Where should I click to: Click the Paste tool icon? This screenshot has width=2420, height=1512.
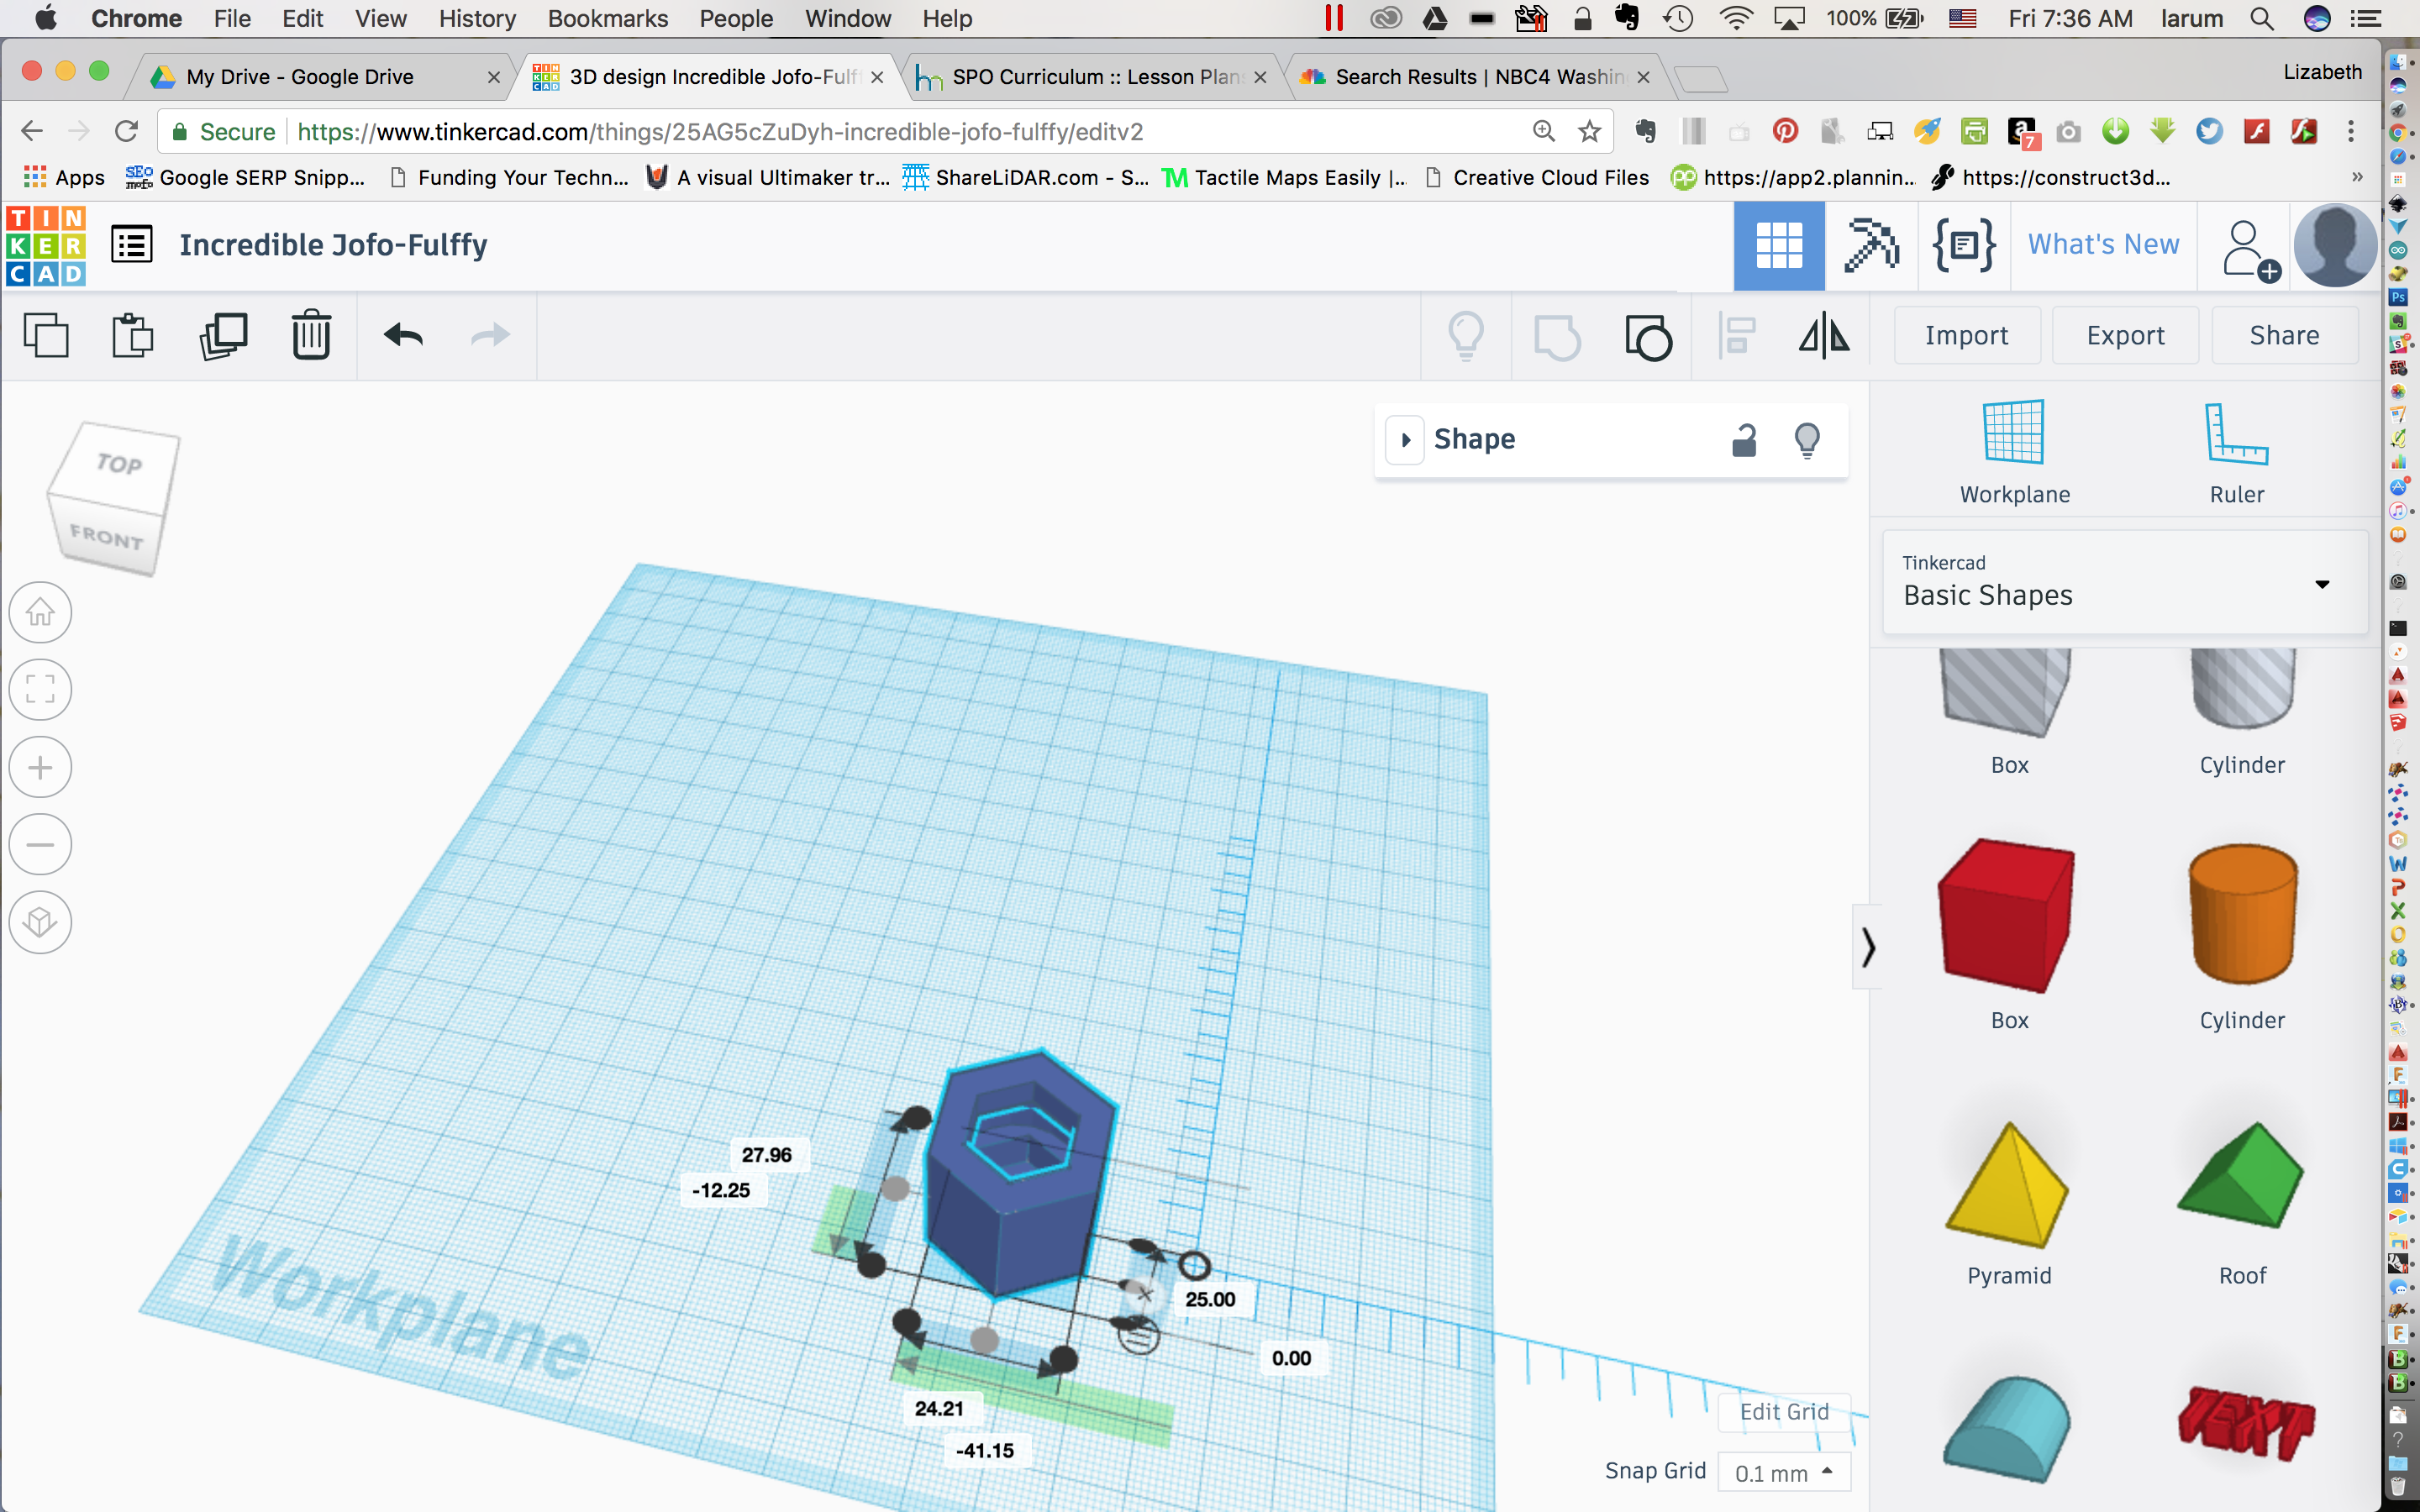[x=132, y=335]
